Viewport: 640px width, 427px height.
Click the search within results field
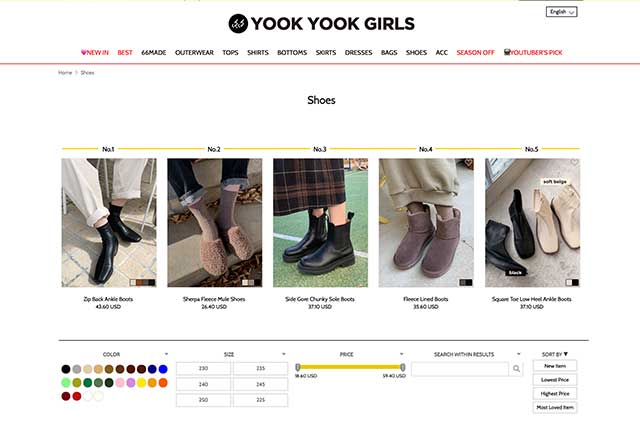460,369
